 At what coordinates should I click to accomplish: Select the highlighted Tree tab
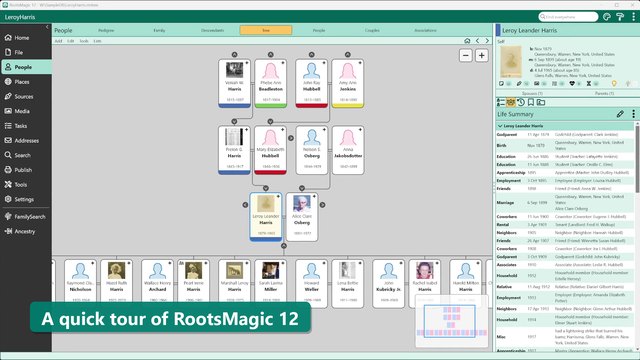tap(266, 30)
